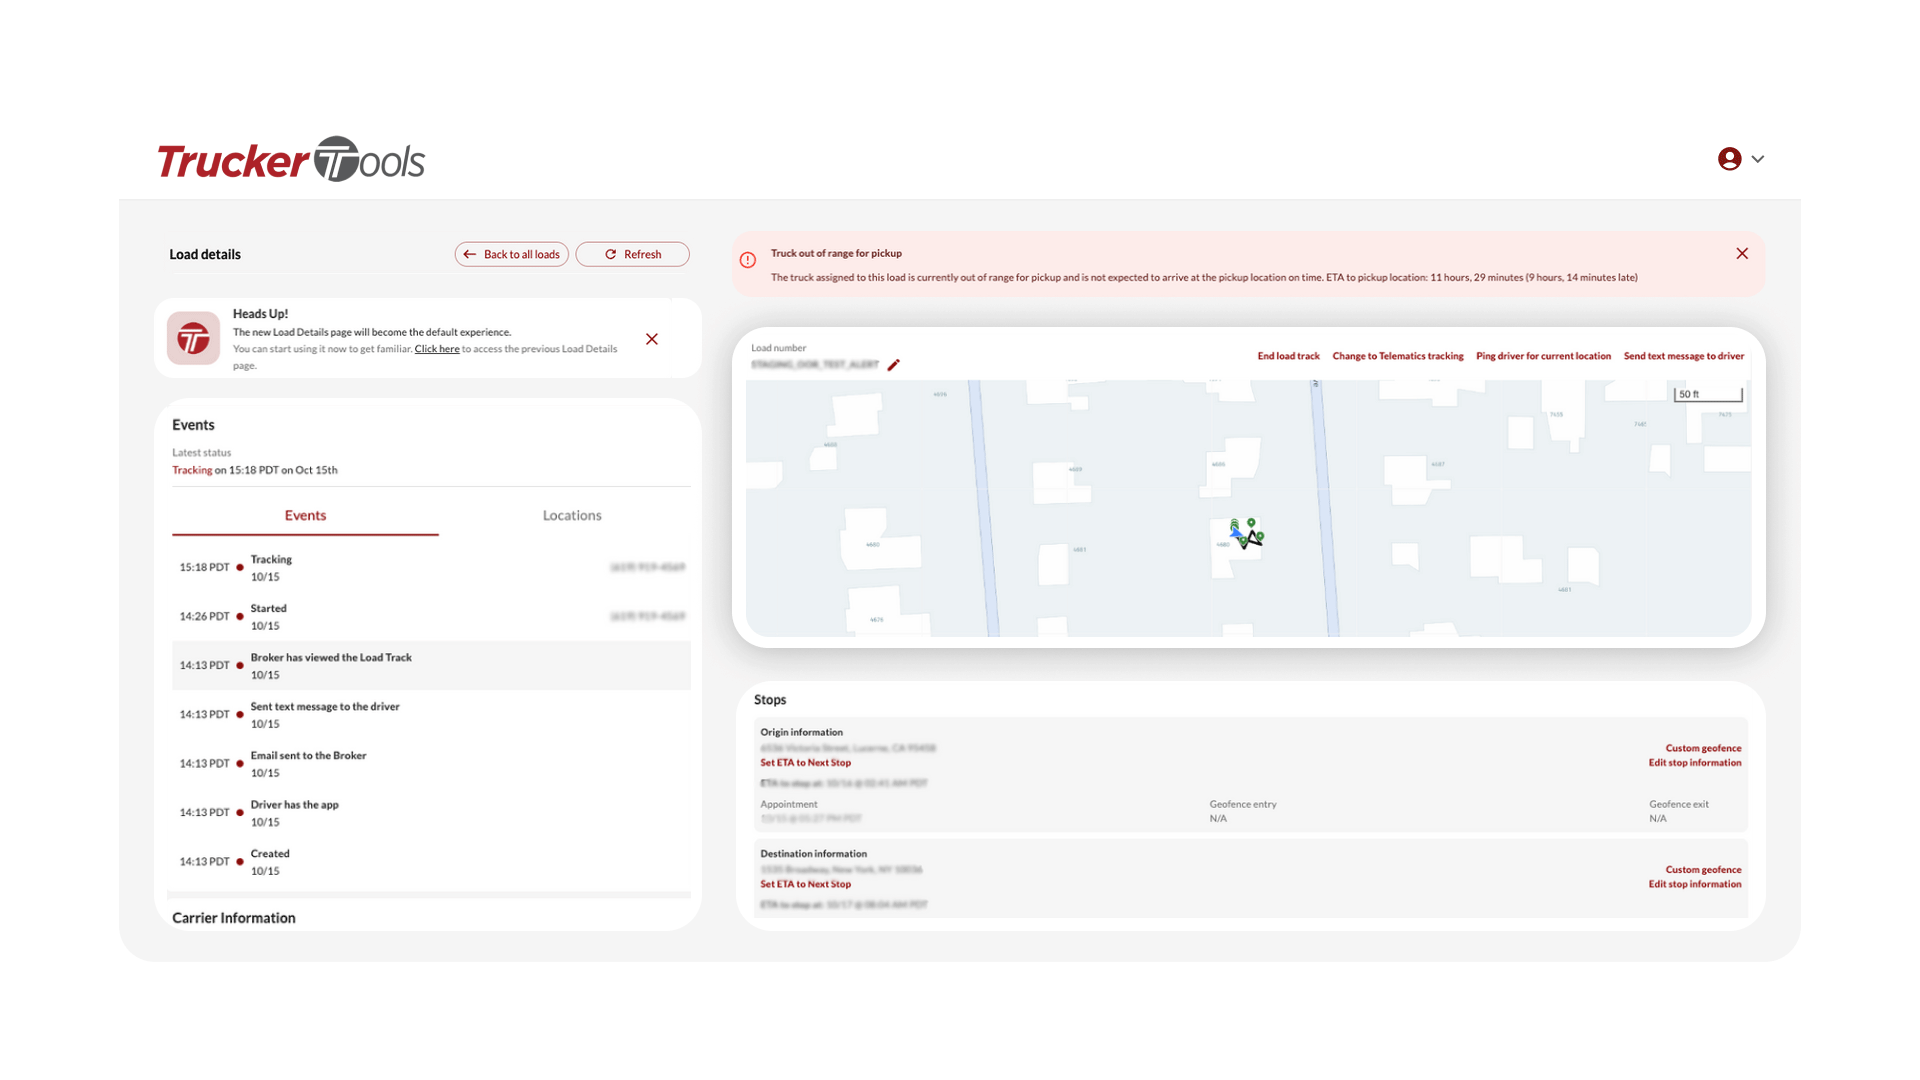This screenshot has width=1920, height=1080.
Task: Click the Trucker Tools logo
Action: click(290, 160)
